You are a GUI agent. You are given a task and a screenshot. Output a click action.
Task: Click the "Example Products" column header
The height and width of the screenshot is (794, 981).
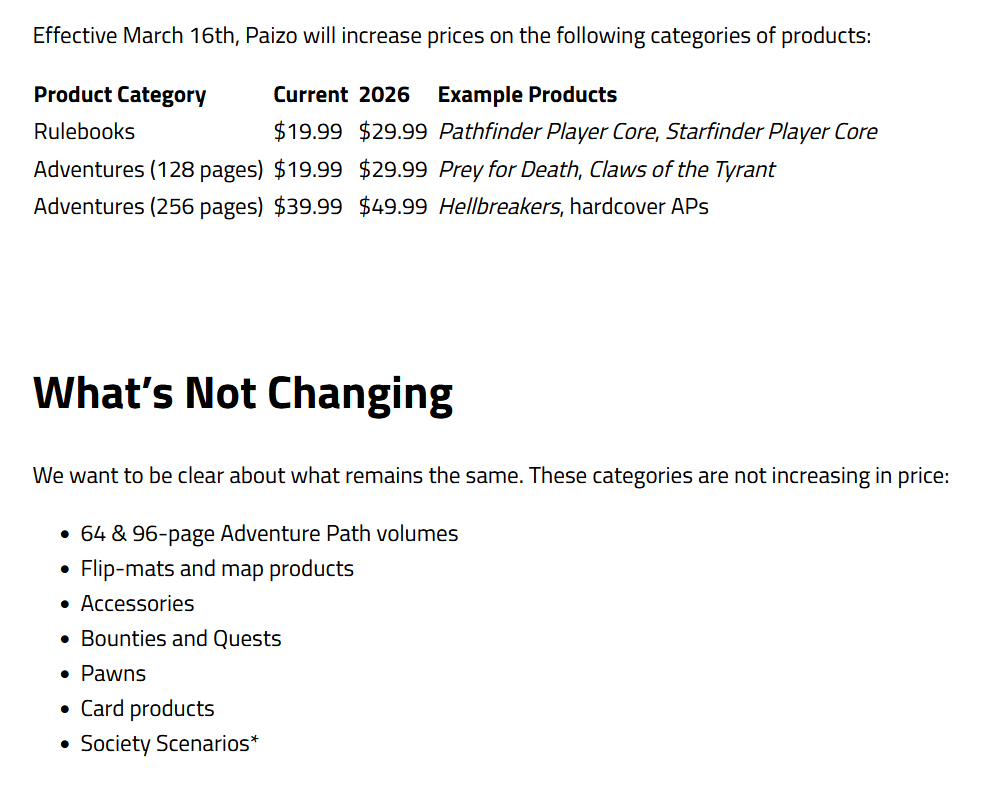click(527, 95)
